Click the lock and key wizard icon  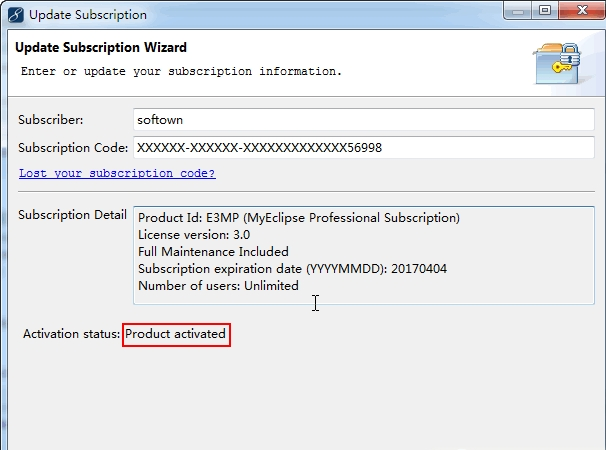point(557,63)
